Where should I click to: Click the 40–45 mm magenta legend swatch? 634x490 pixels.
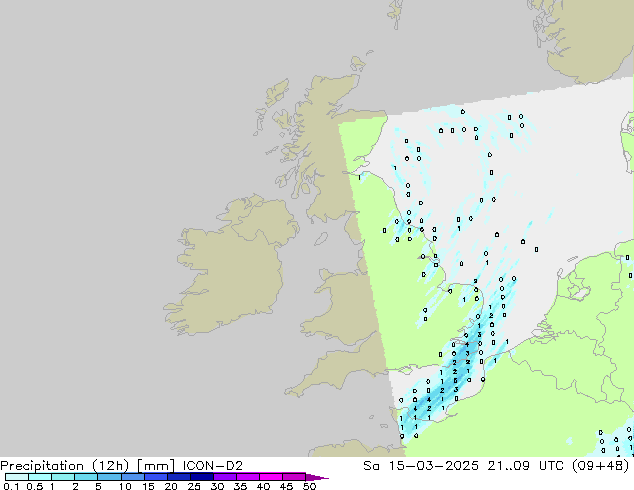[x=271, y=477]
